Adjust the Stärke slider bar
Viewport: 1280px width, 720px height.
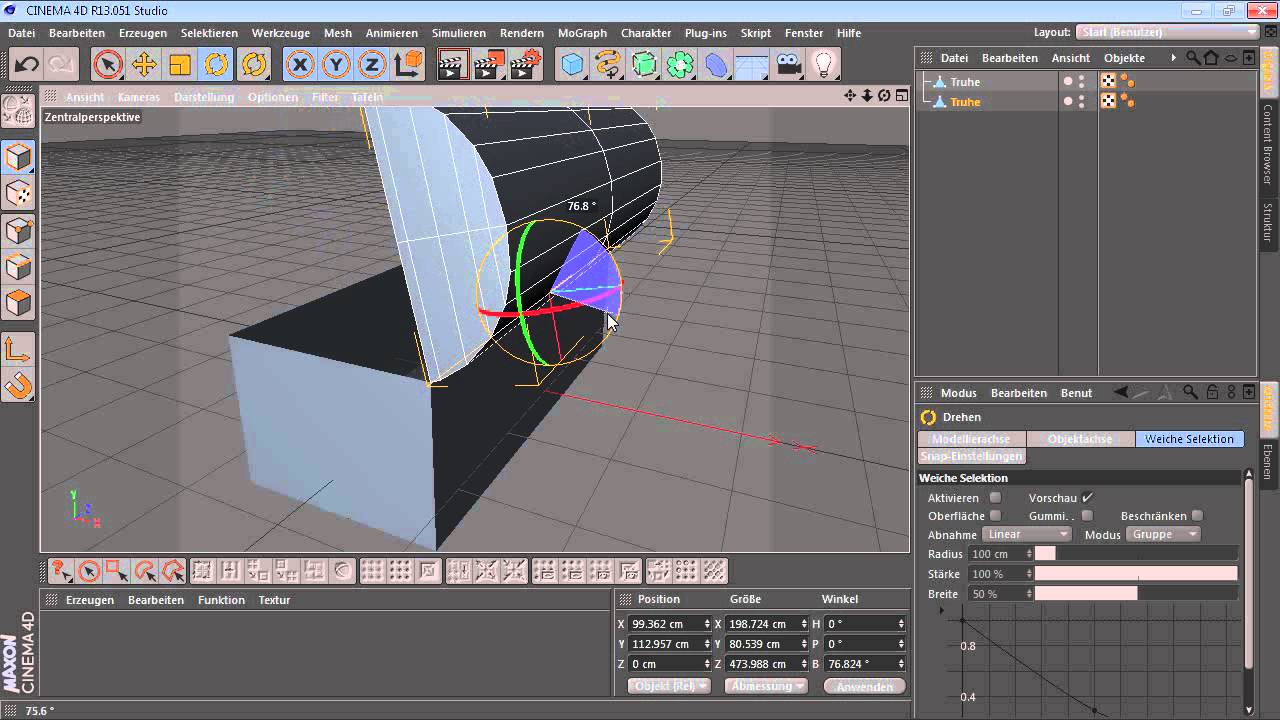[1136, 574]
